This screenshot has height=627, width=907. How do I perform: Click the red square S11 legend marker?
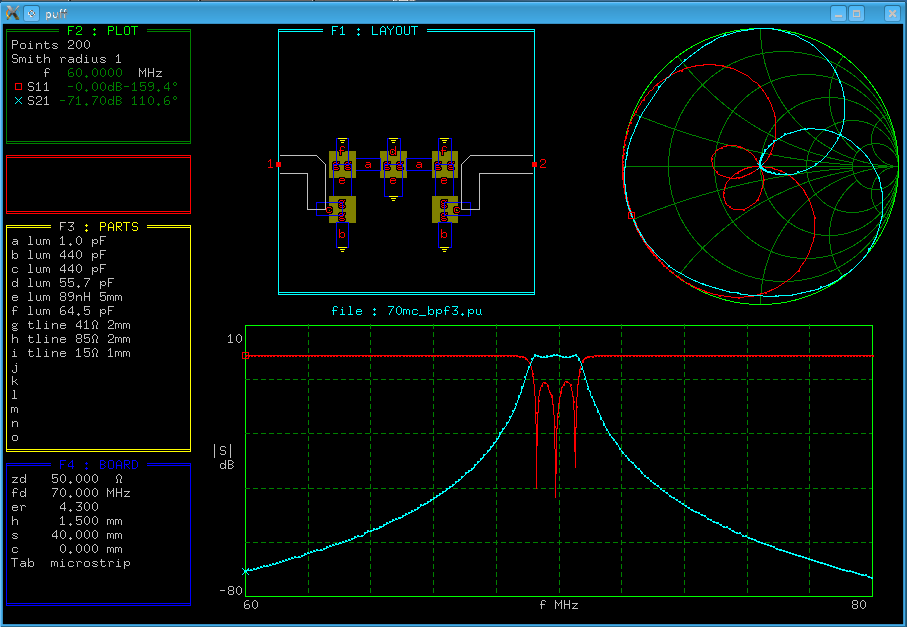[x=18, y=87]
